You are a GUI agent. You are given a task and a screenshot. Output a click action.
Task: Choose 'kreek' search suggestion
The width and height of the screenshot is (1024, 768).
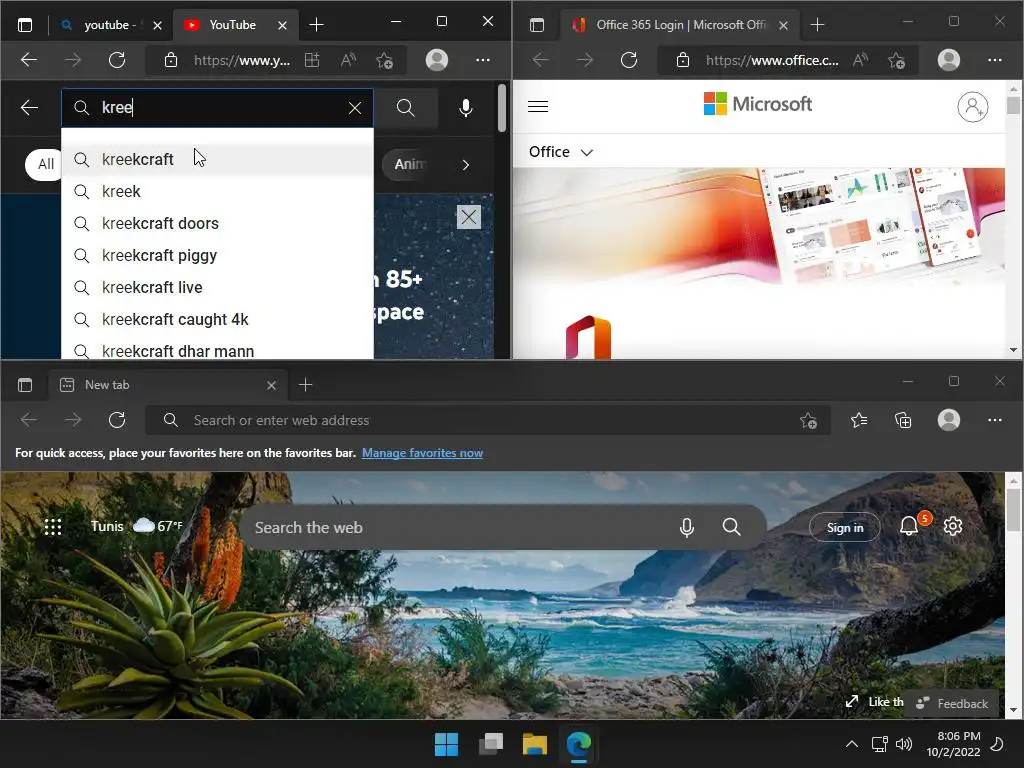[x=217, y=191]
